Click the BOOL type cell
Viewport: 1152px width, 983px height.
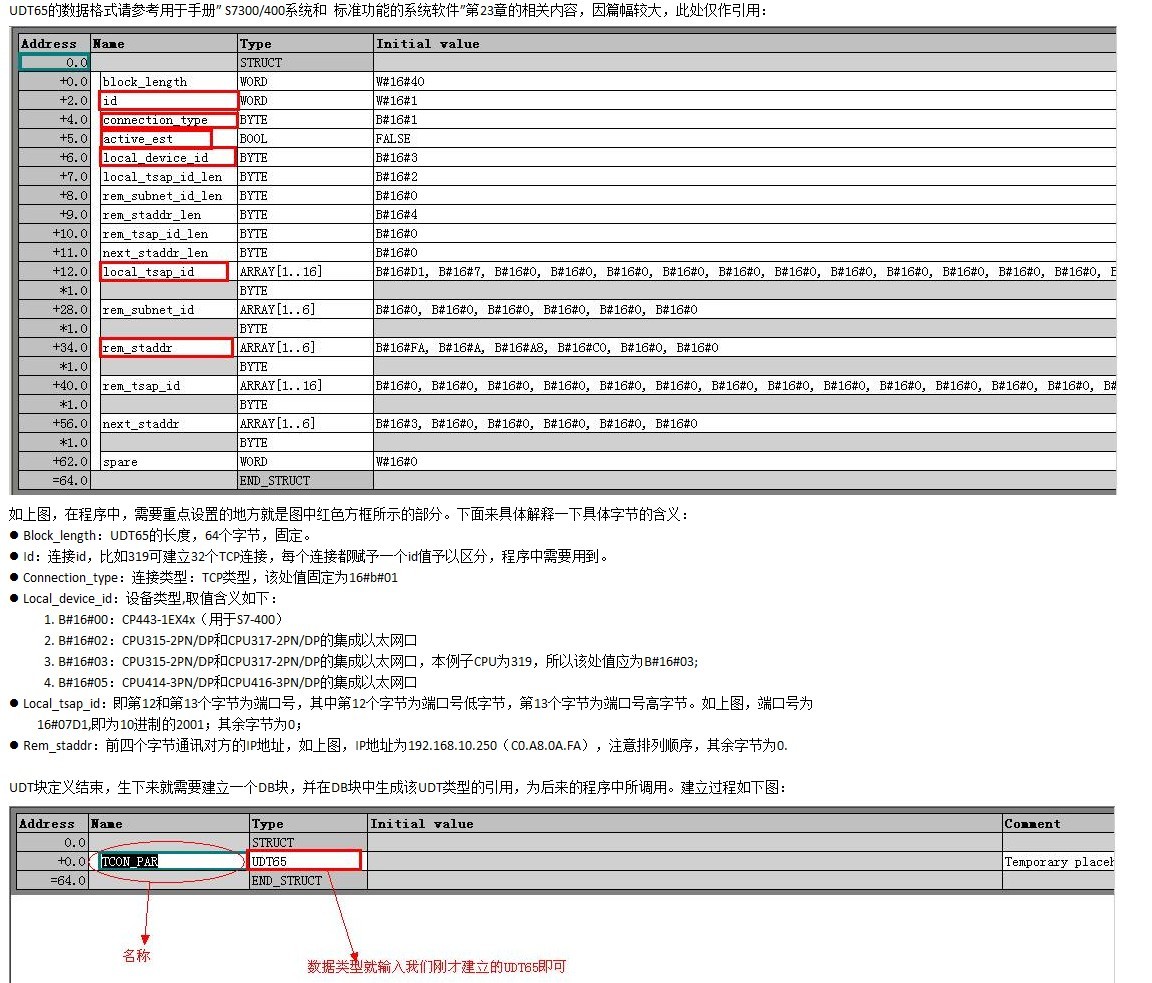(x=305, y=139)
